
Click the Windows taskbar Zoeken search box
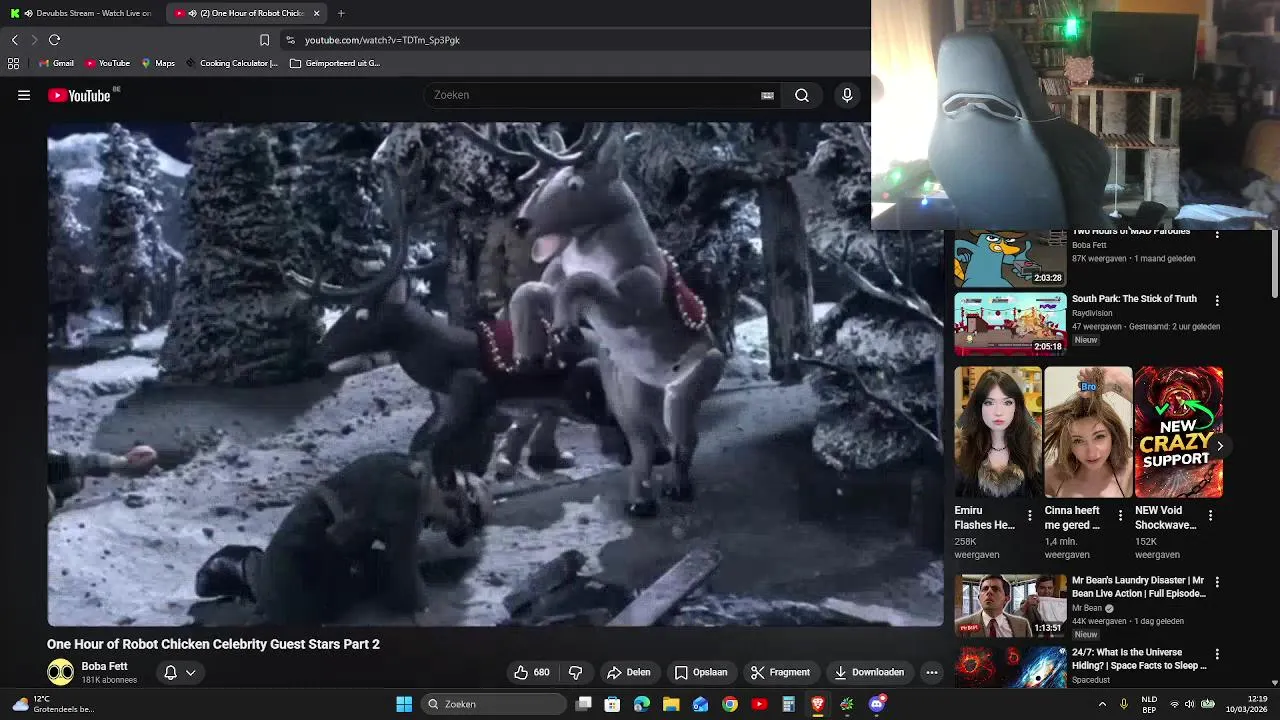[x=492, y=704]
